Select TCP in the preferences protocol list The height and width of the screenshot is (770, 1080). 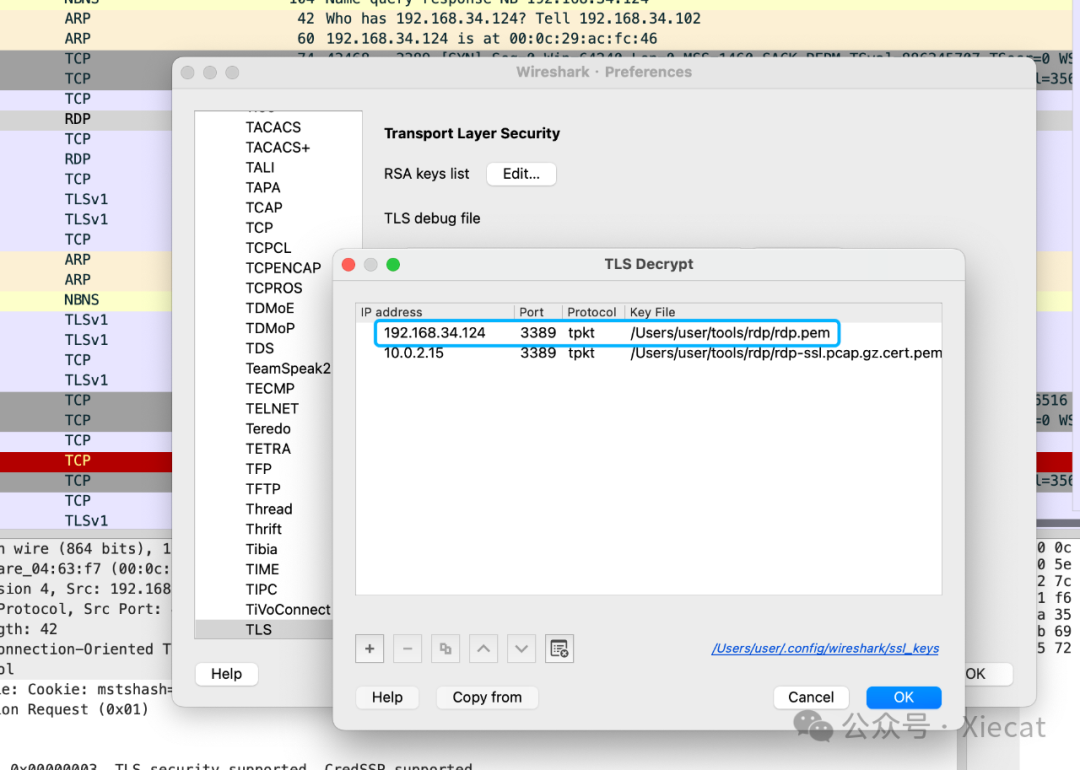click(x=259, y=227)
